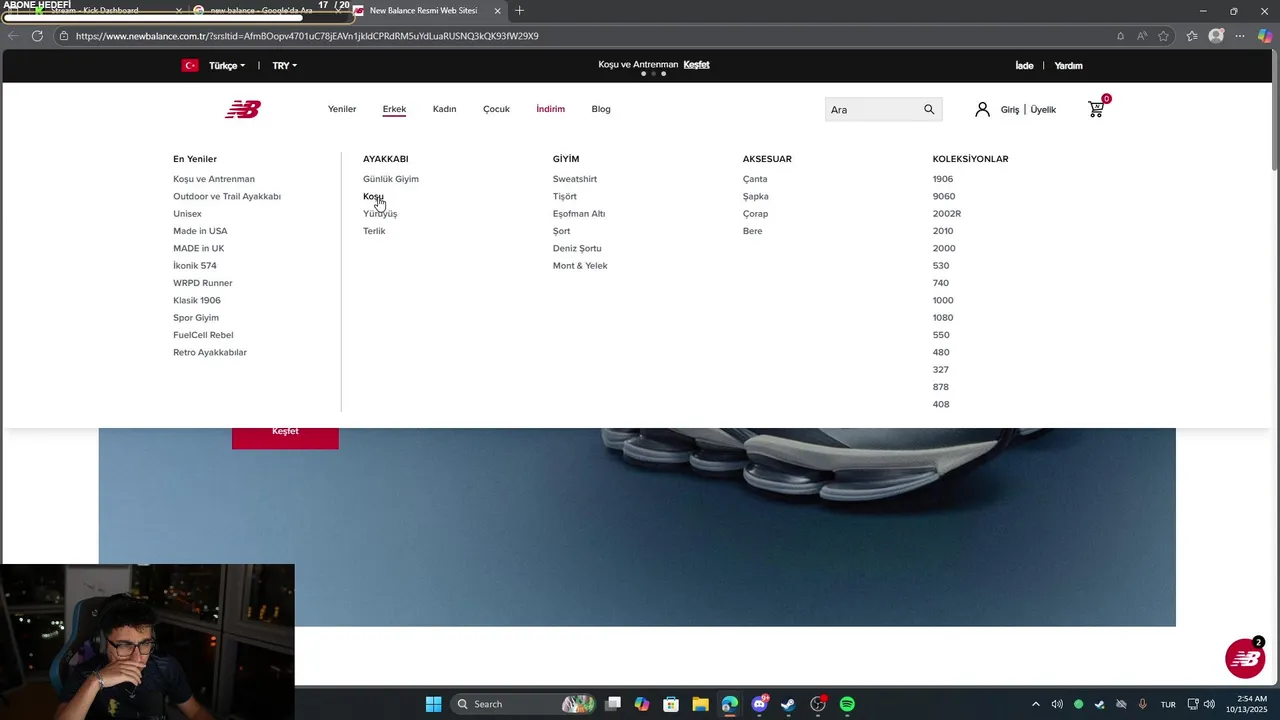Open the 408 collection link

(x=941, y=404)
